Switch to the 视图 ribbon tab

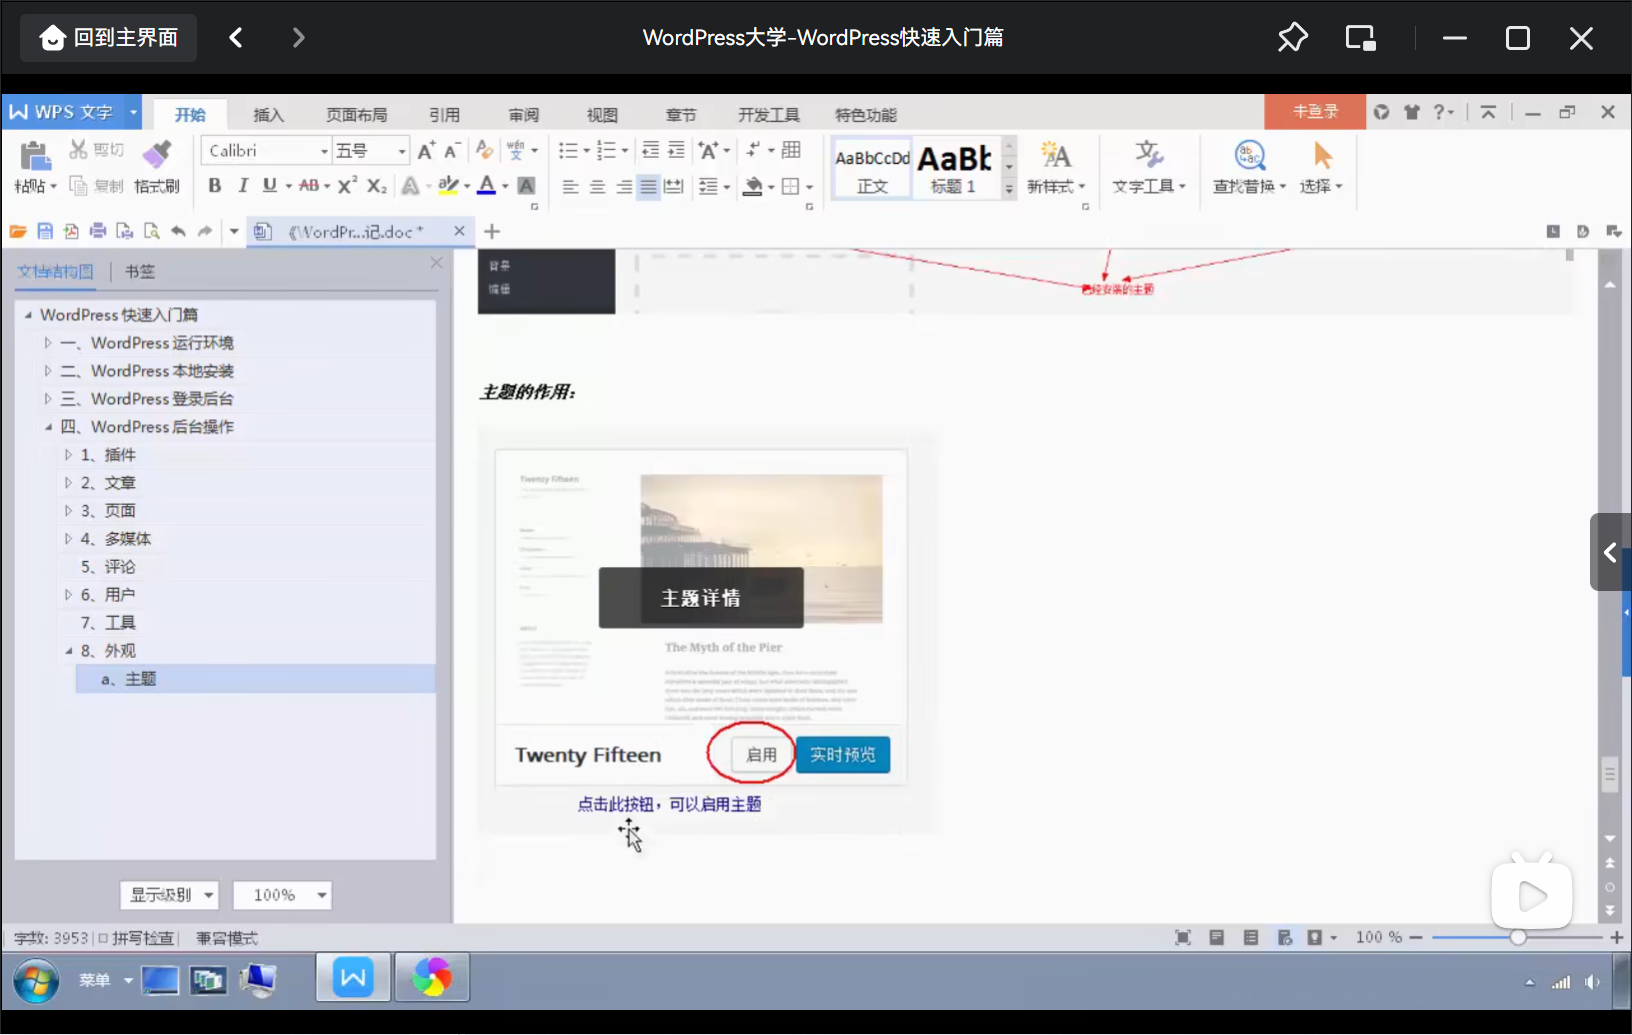click(x=602, y=115)
